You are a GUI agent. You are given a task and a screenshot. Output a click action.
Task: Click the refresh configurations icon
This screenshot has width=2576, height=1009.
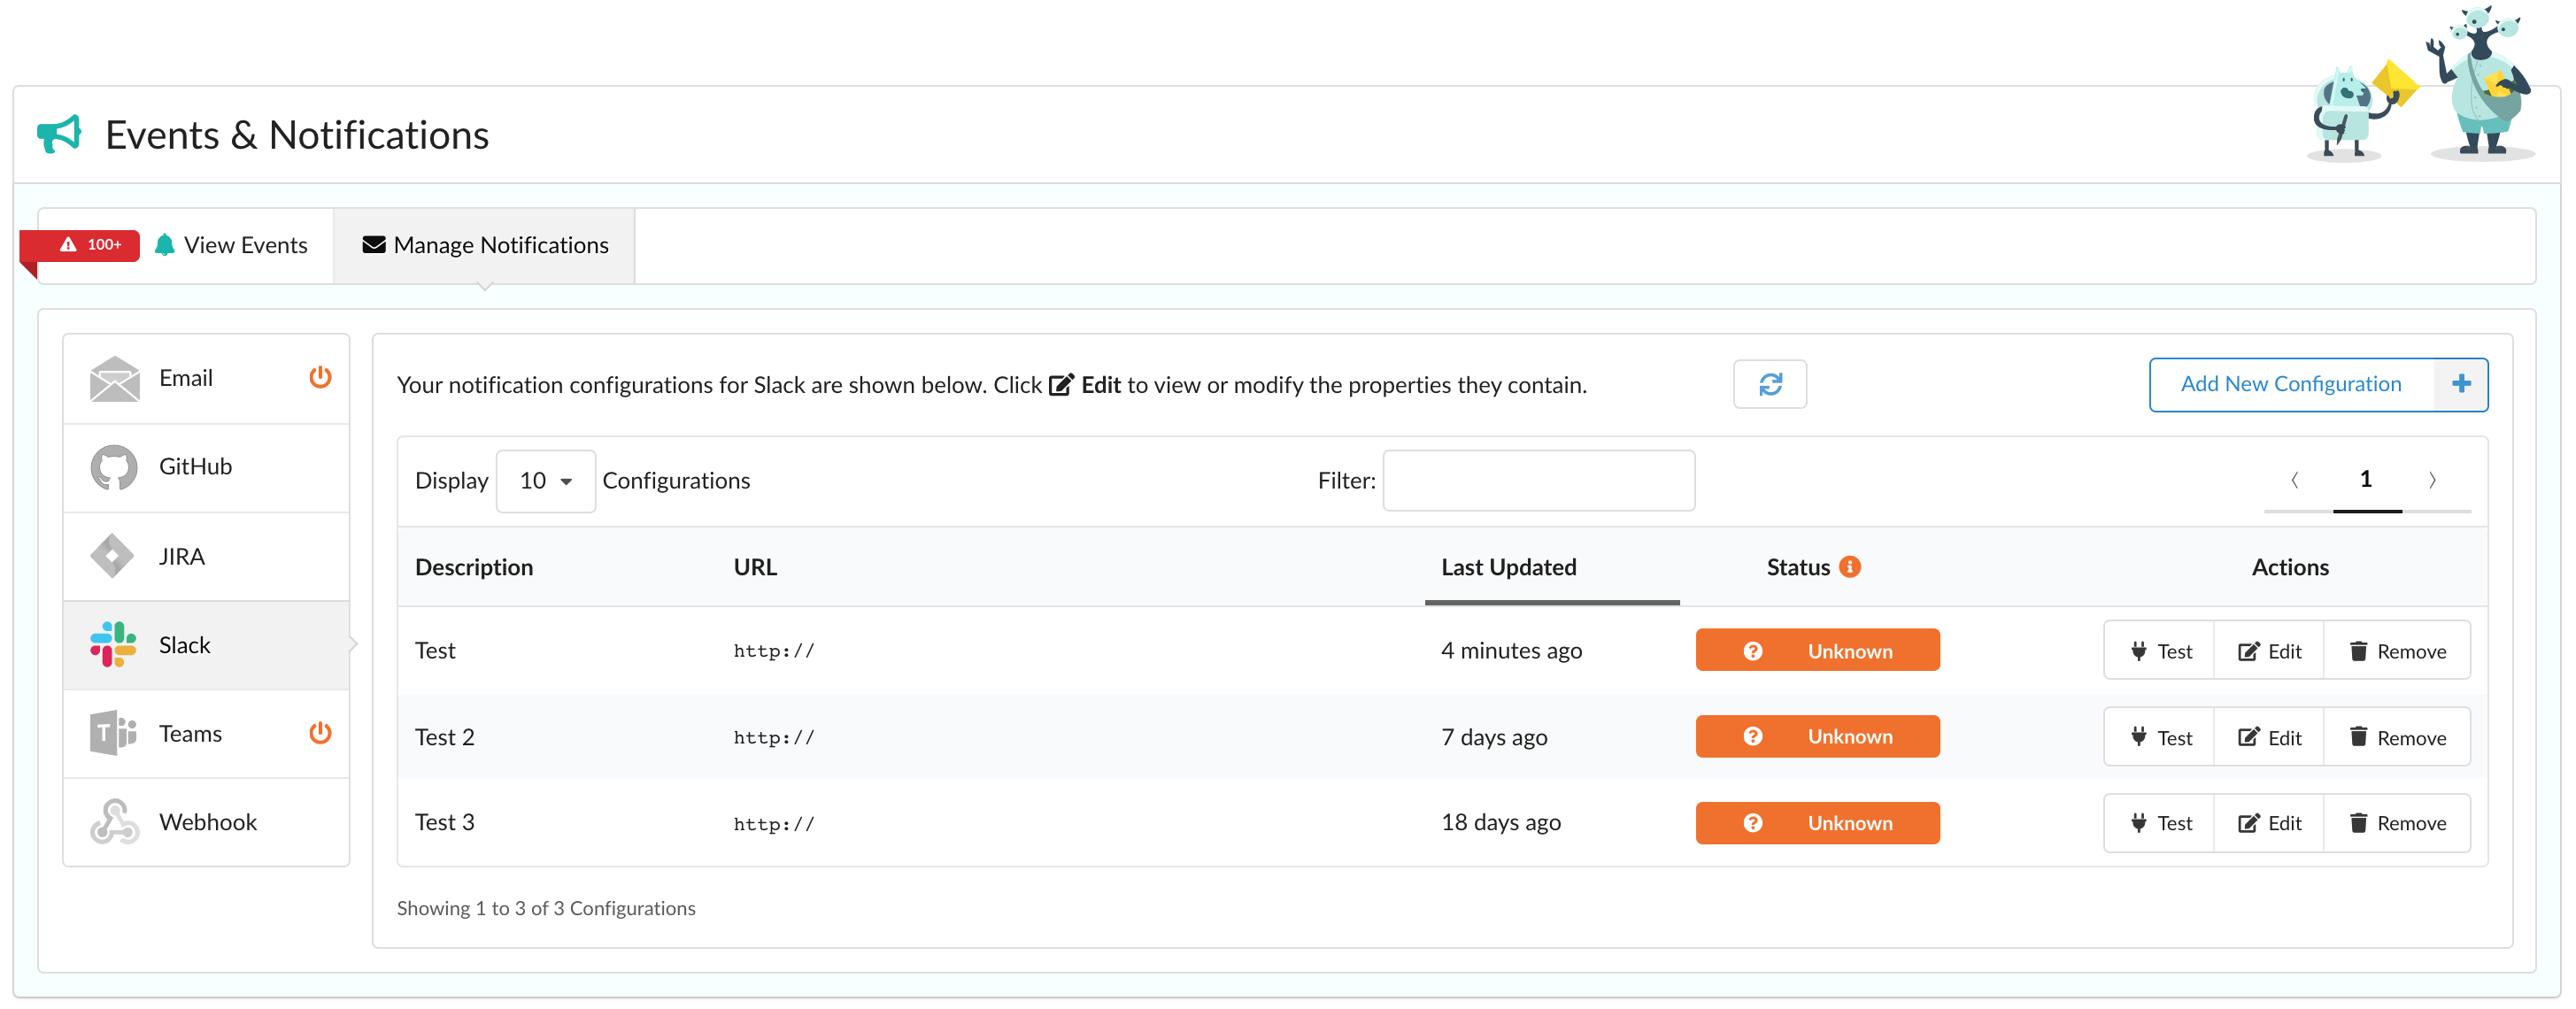(1769, 384)
